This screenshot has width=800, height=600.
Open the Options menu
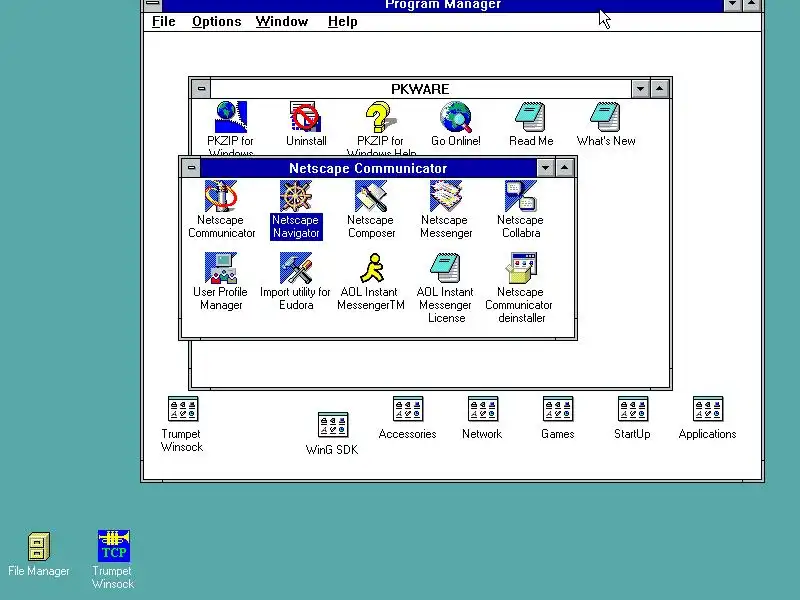coord(217,22)
